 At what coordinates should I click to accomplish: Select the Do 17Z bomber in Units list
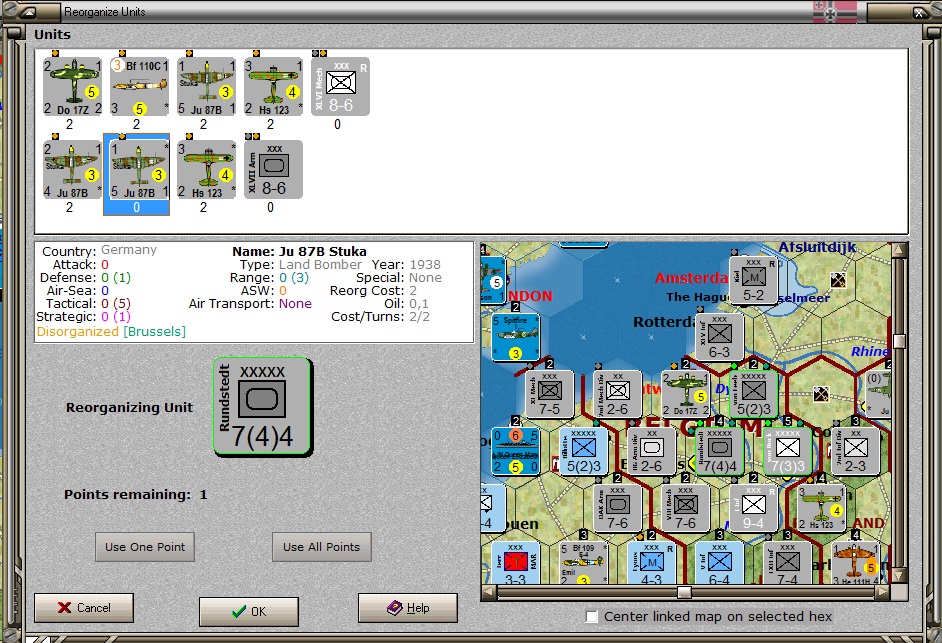(73, 87)
